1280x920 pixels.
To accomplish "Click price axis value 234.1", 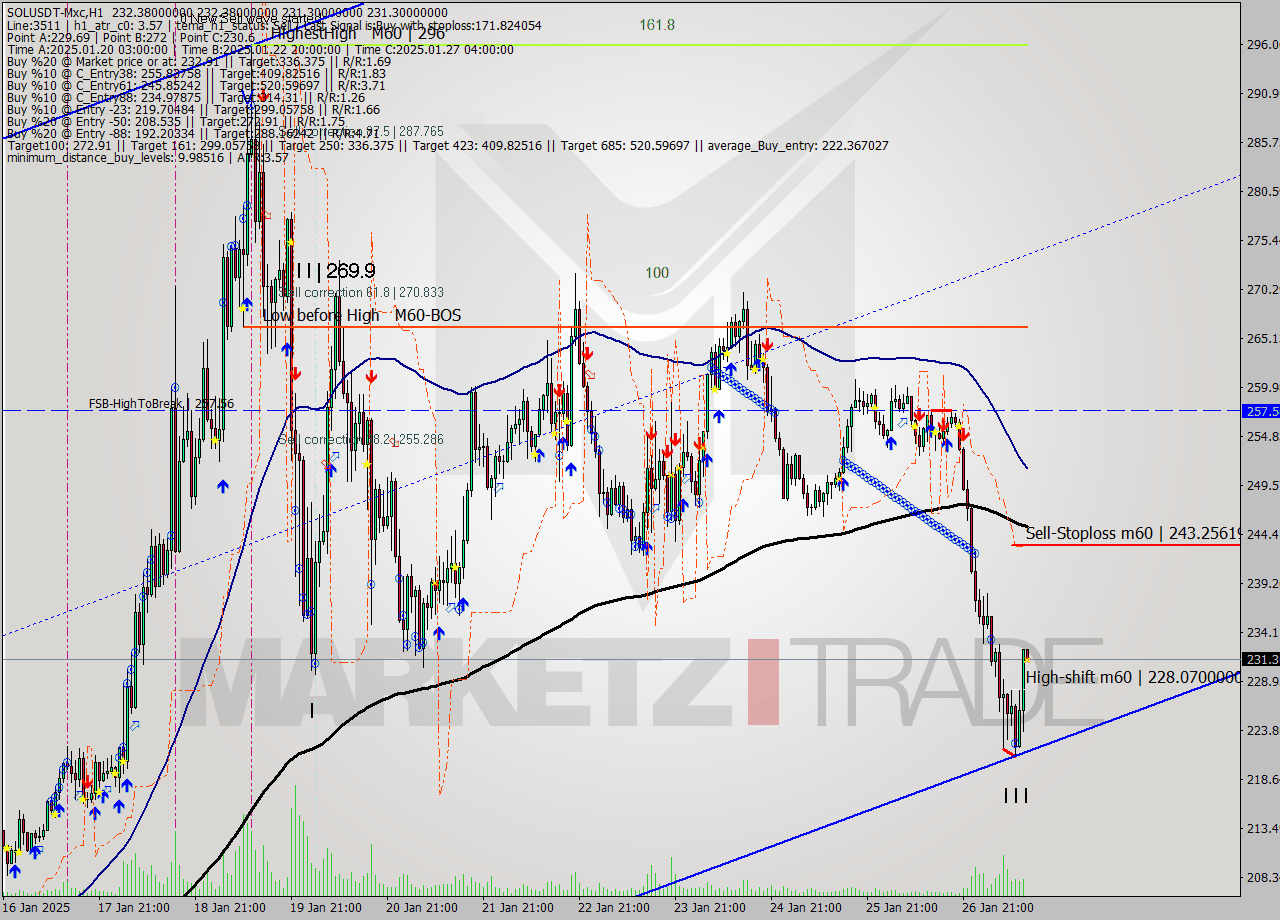I will click(1261, 632).
